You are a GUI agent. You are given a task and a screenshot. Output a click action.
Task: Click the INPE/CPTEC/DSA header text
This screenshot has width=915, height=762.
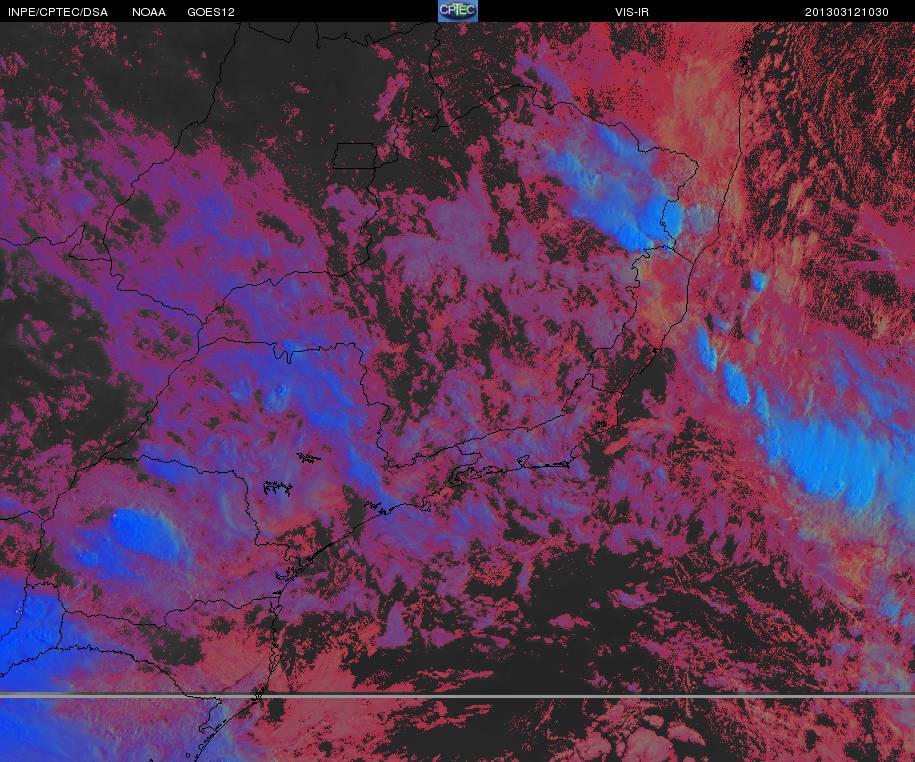(58, 12)
